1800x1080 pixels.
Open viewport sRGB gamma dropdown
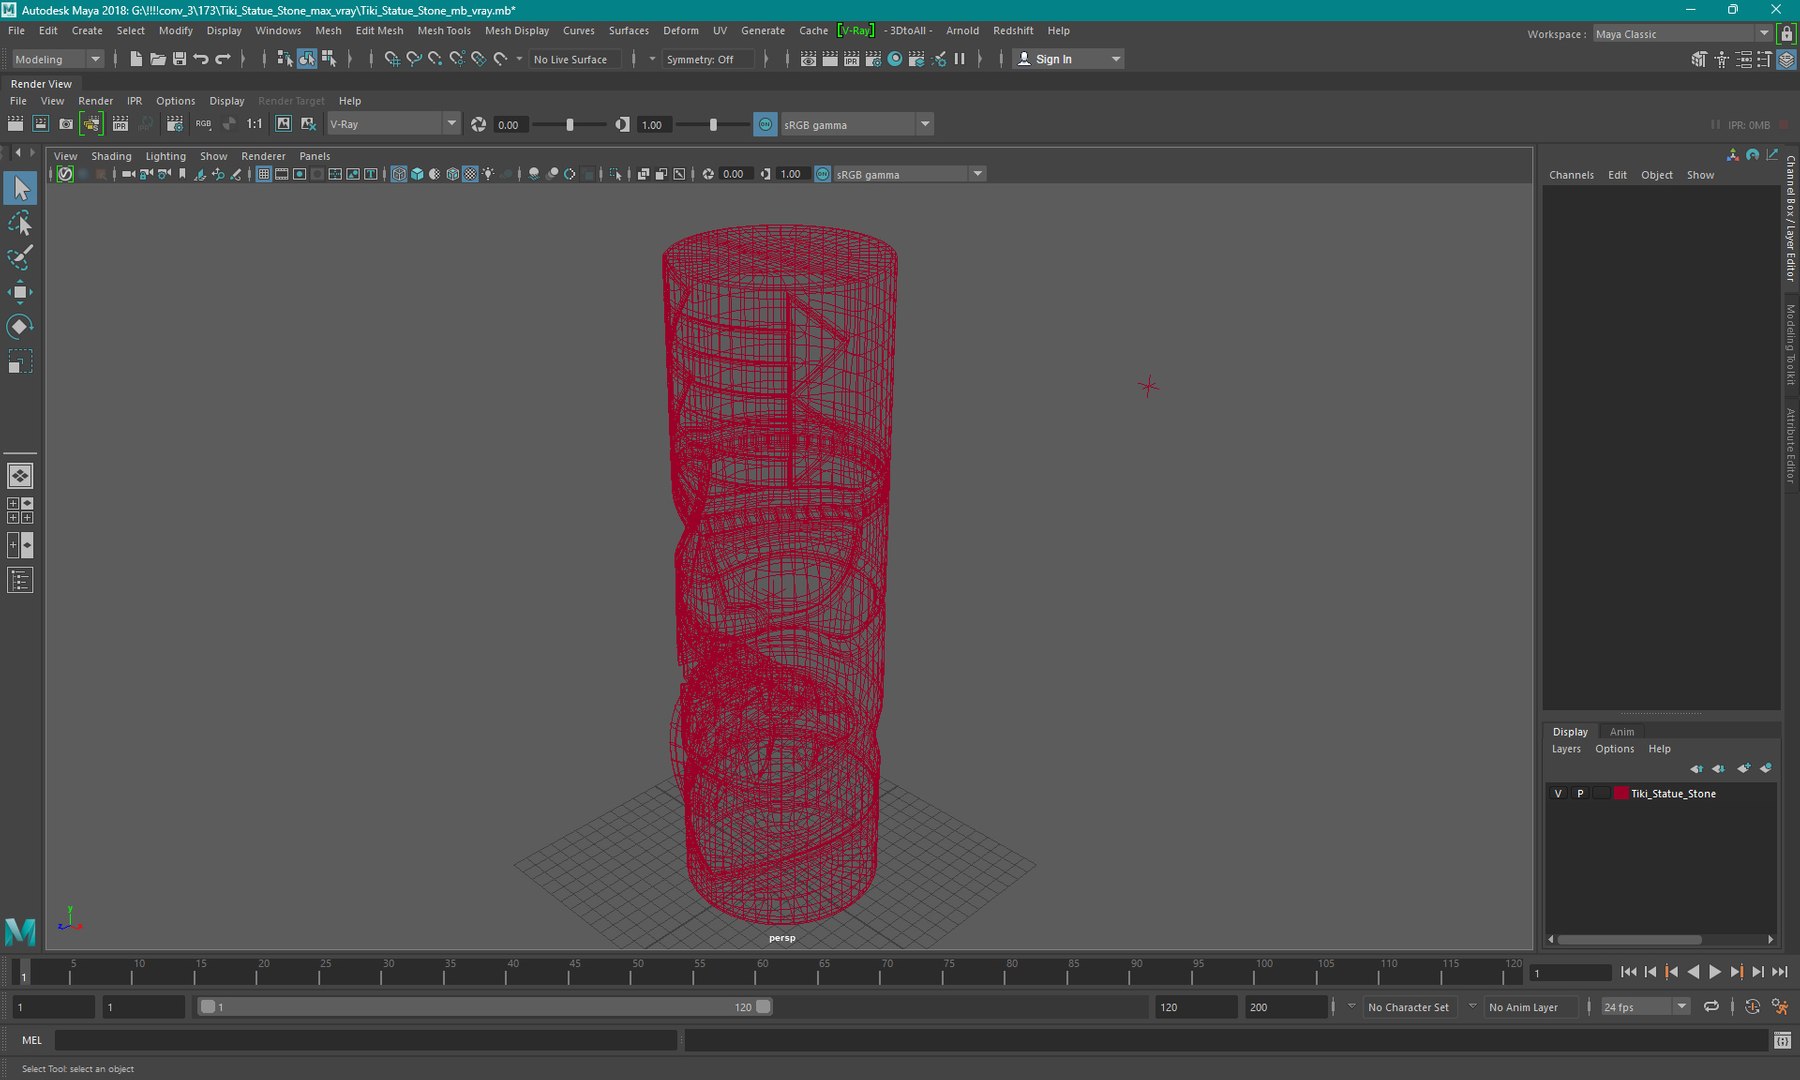pos(910,174)
